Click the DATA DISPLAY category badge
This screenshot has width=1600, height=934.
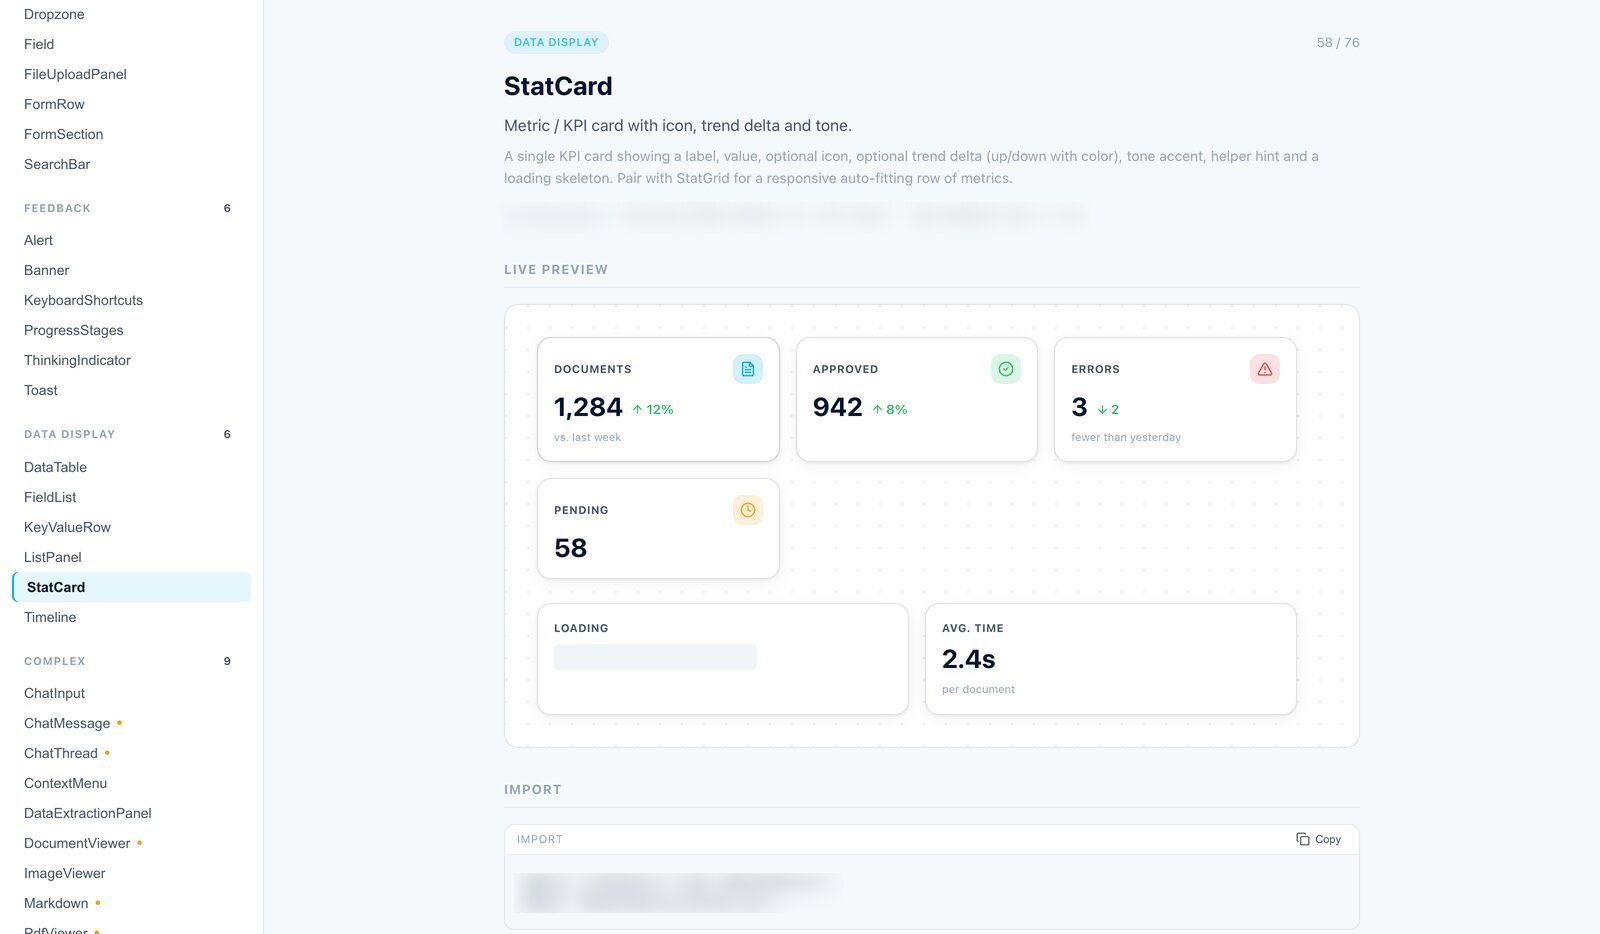point(556,42)
